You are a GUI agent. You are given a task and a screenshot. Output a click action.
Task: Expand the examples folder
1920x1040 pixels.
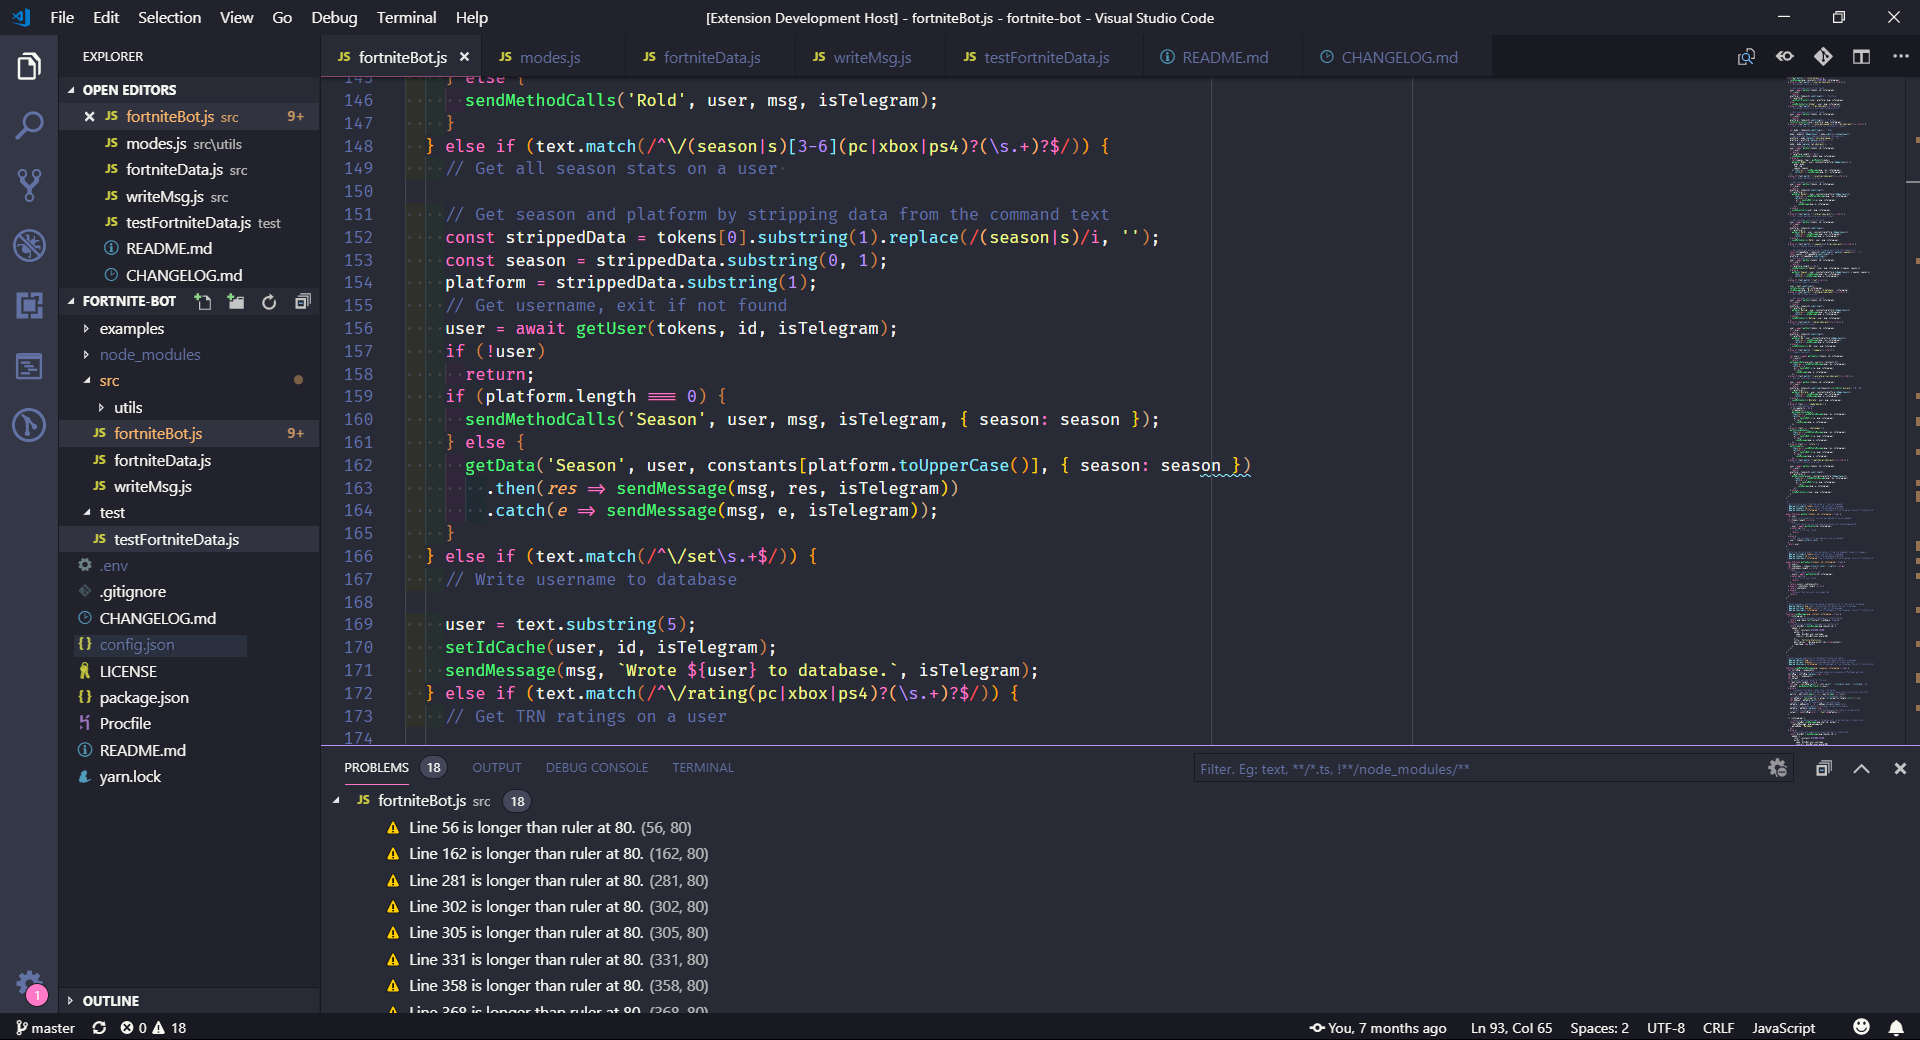pos(189,328)
